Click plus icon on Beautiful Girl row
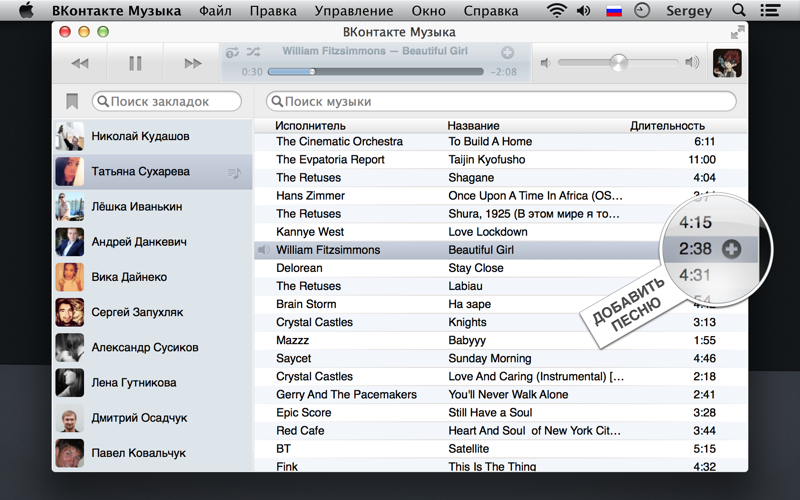The height and width of the screenshot is (500, 800). point(732,249)
